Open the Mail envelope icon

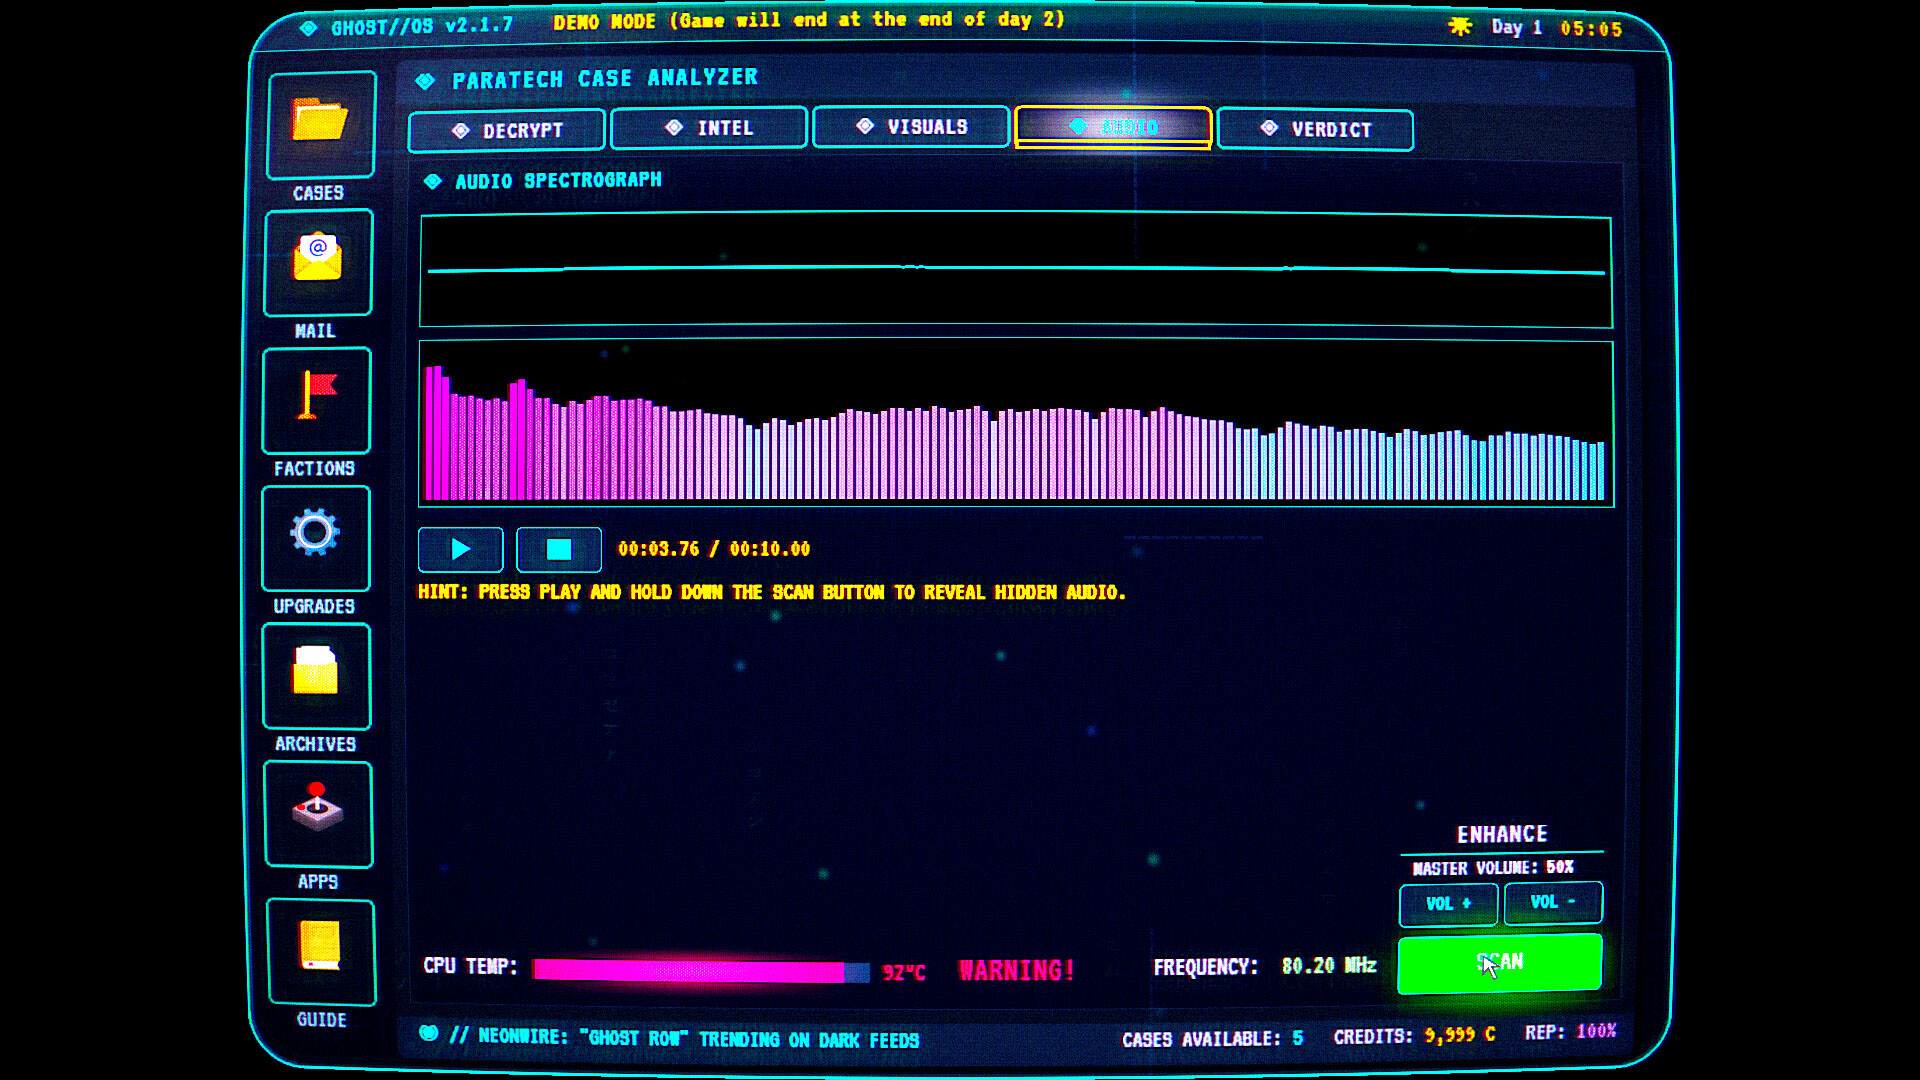click(316, 263)
